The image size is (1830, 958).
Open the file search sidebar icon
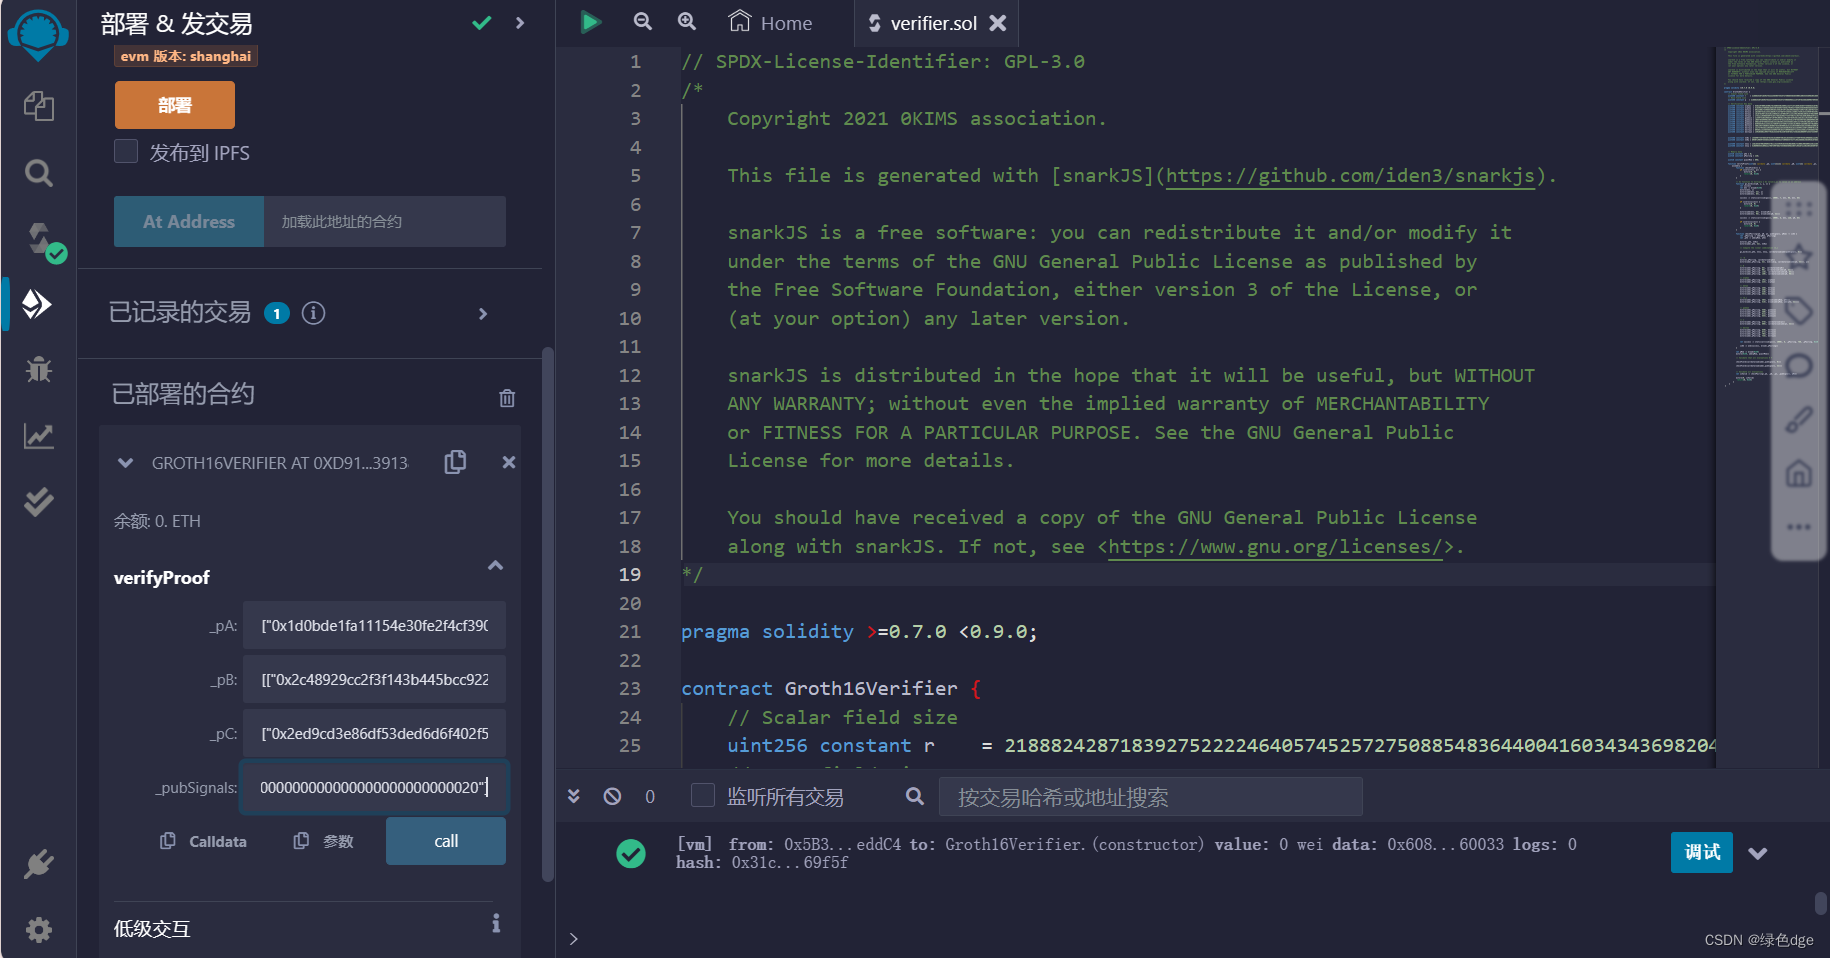pos(38,173)
